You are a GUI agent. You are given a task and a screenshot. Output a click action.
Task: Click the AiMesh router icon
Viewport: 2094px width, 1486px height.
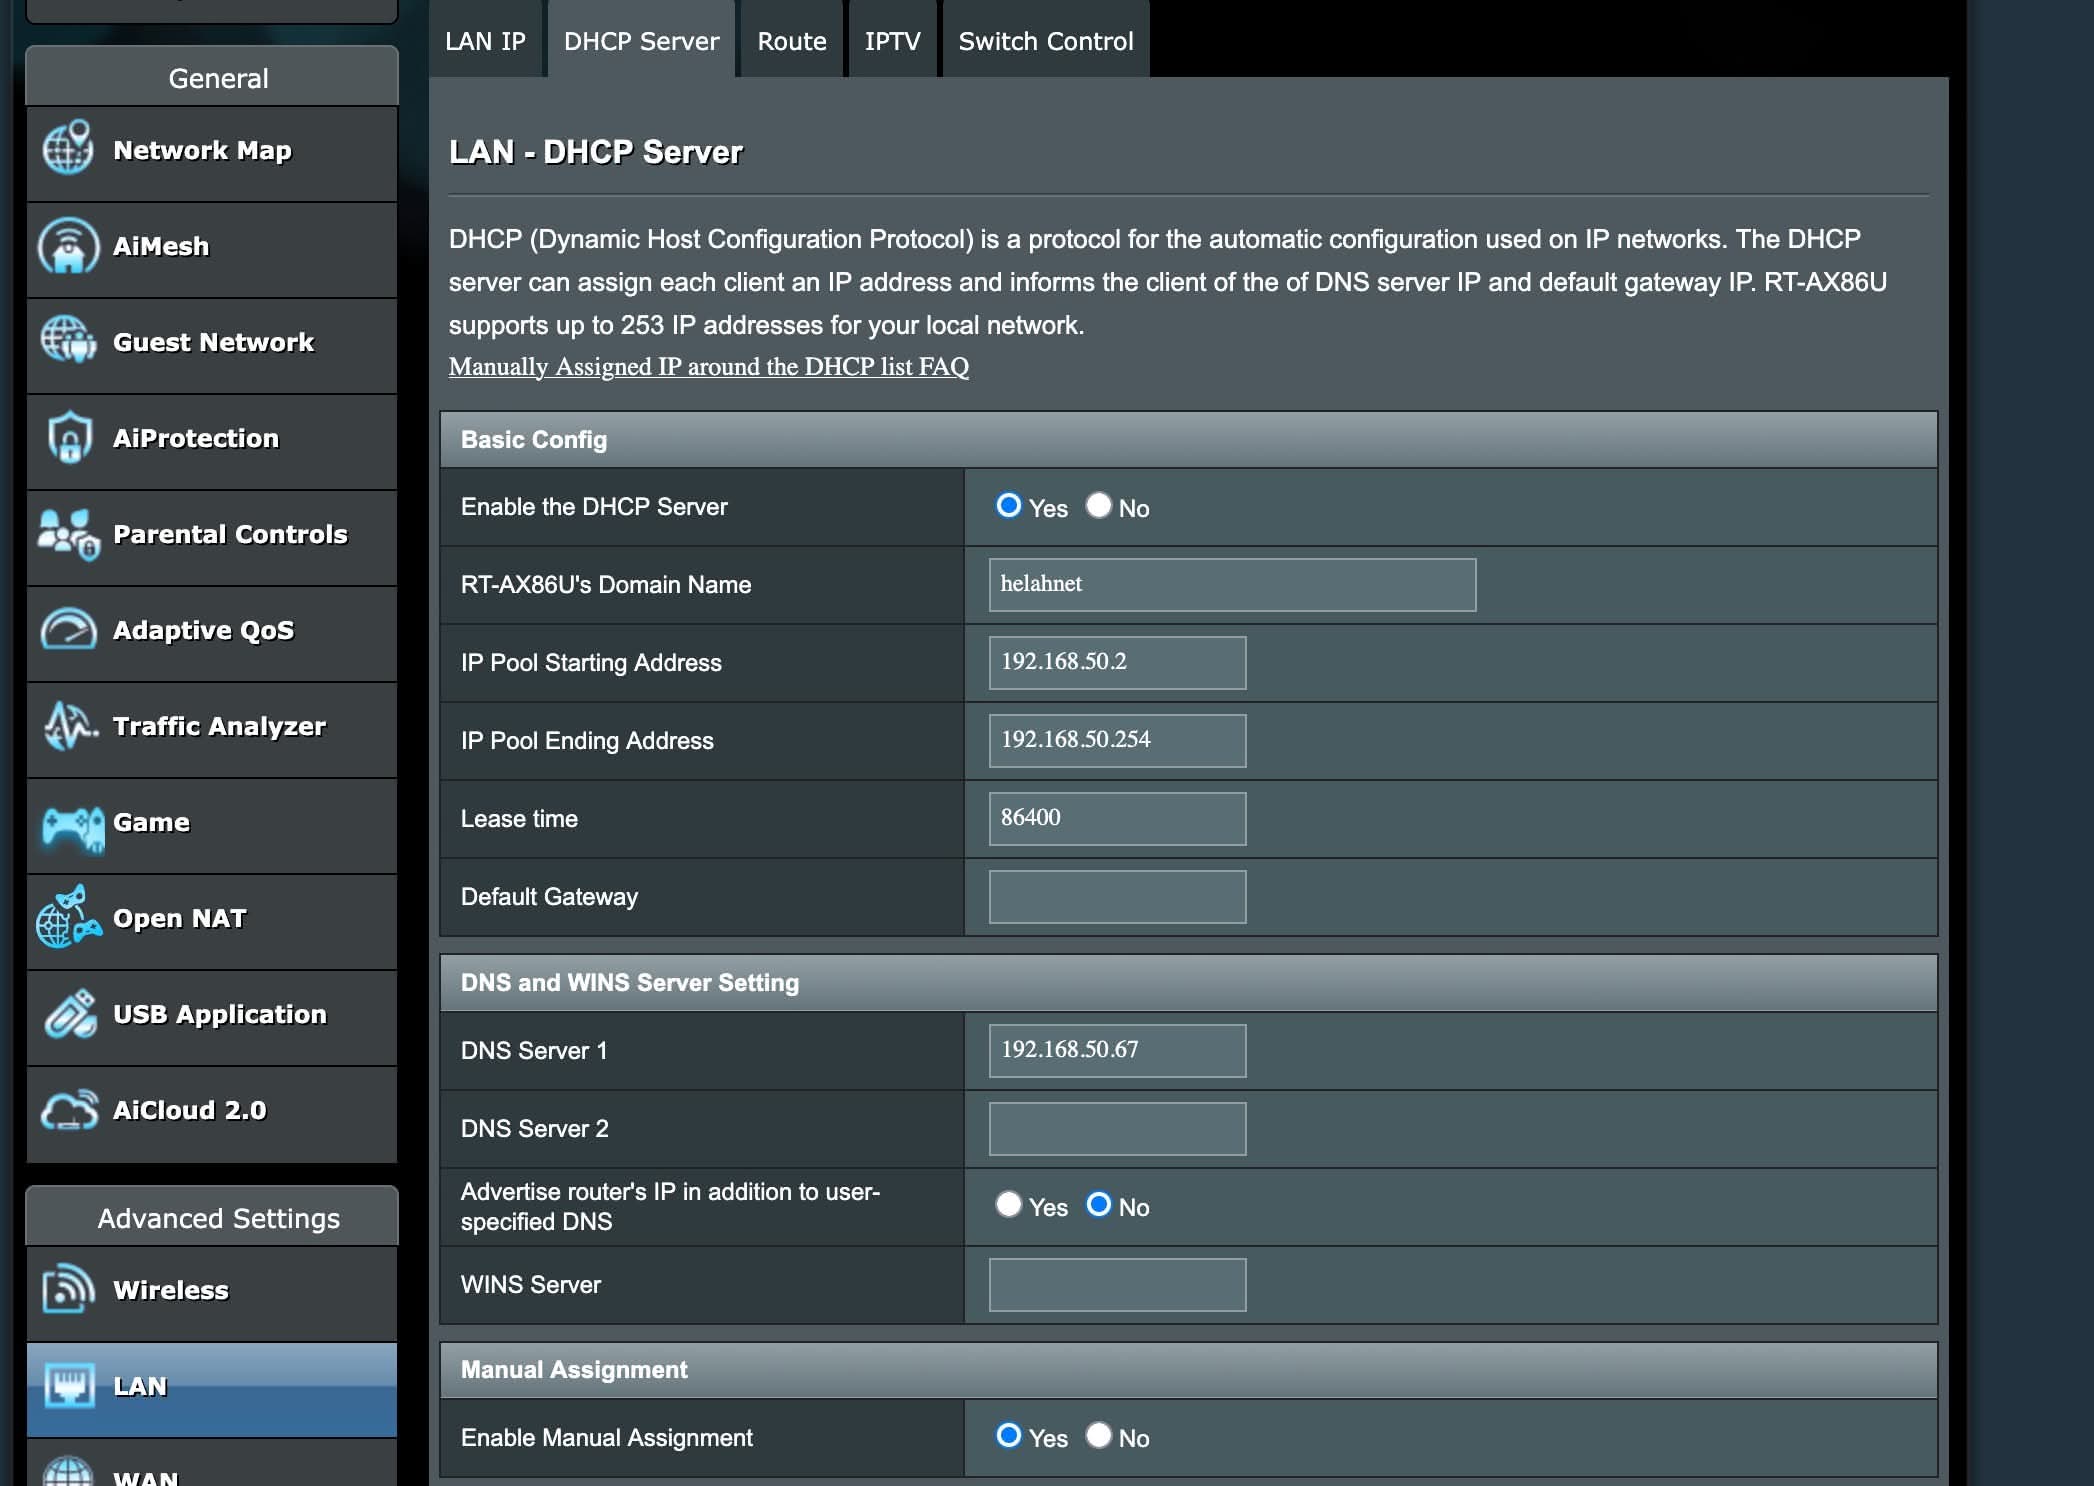68,246
